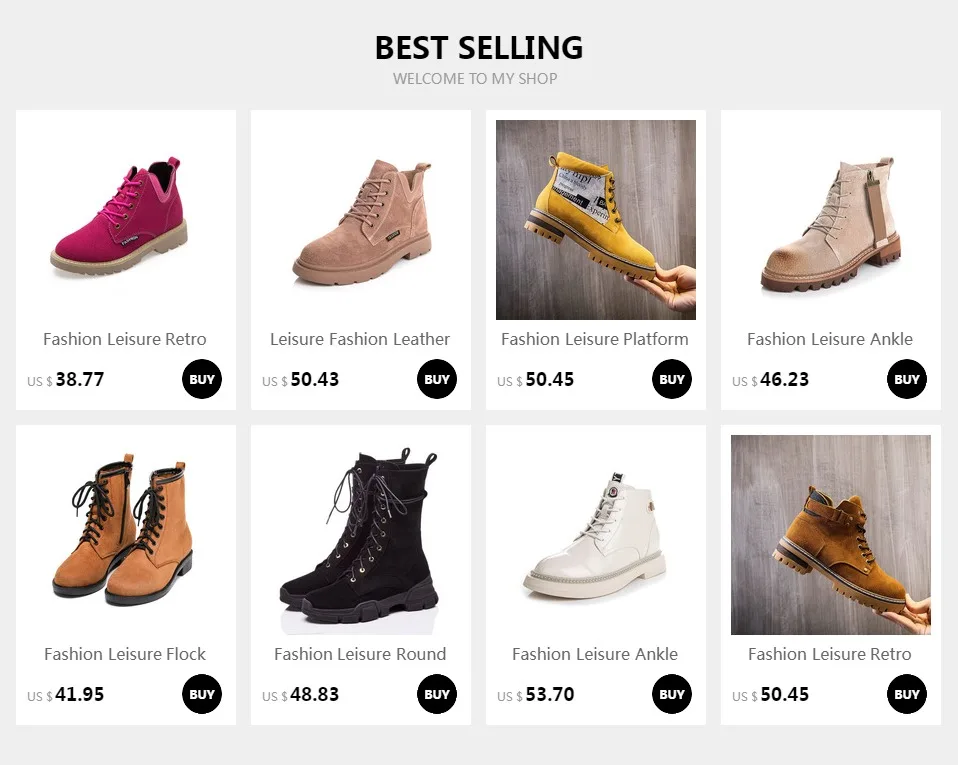Buy the $41.95 brown flock boots
Screen dimensions: 958x765
pos(202,694)
